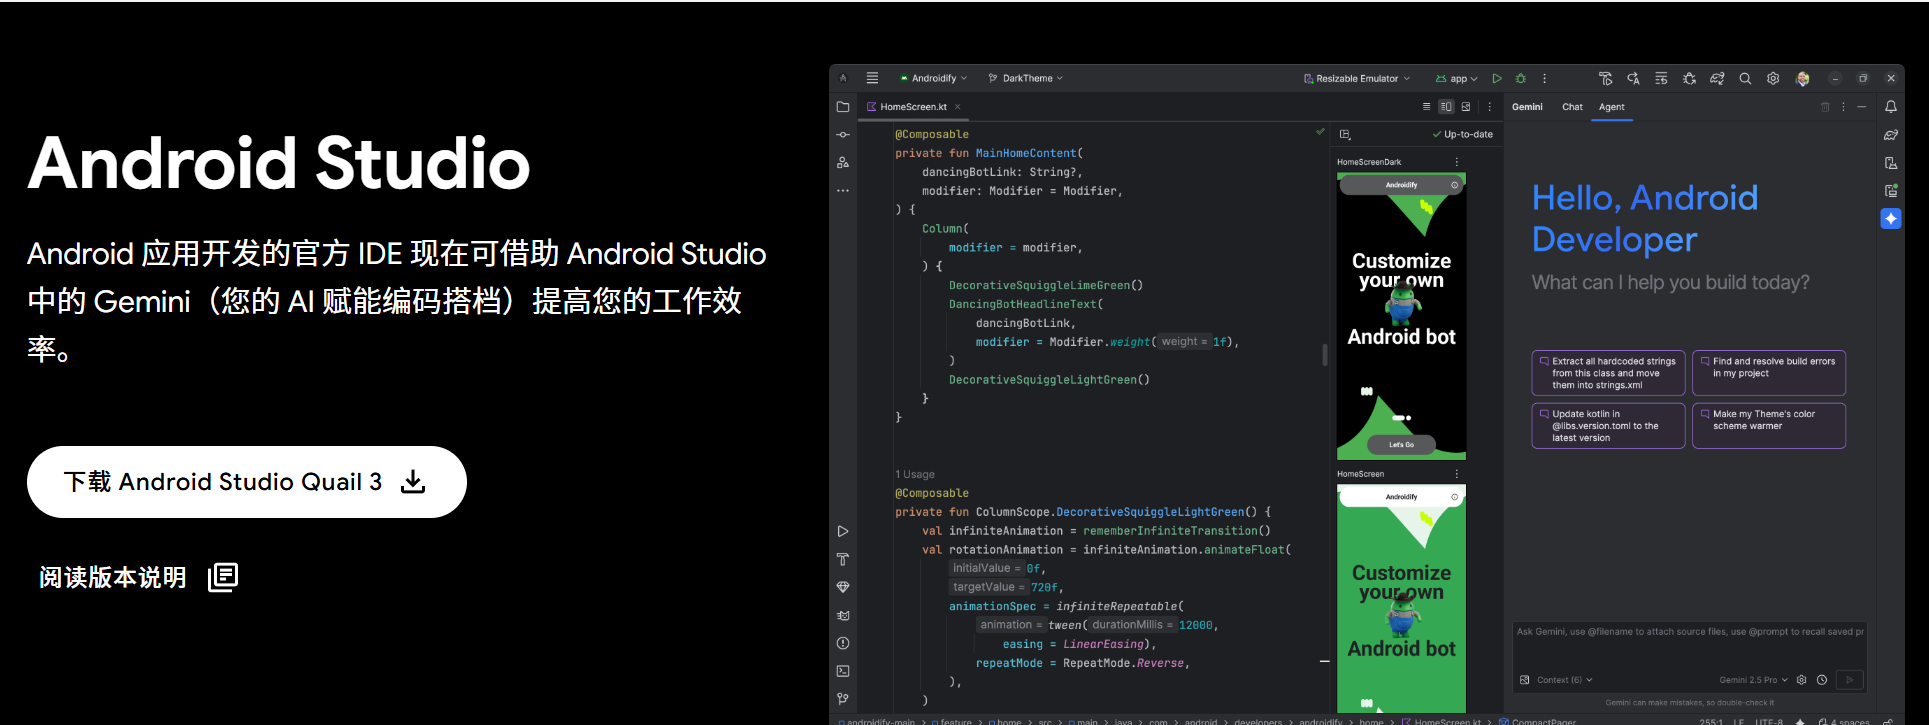Show more tool windows via left ellipsis
The width and height of the screenshot is (1929, 725).
point(843,190)
